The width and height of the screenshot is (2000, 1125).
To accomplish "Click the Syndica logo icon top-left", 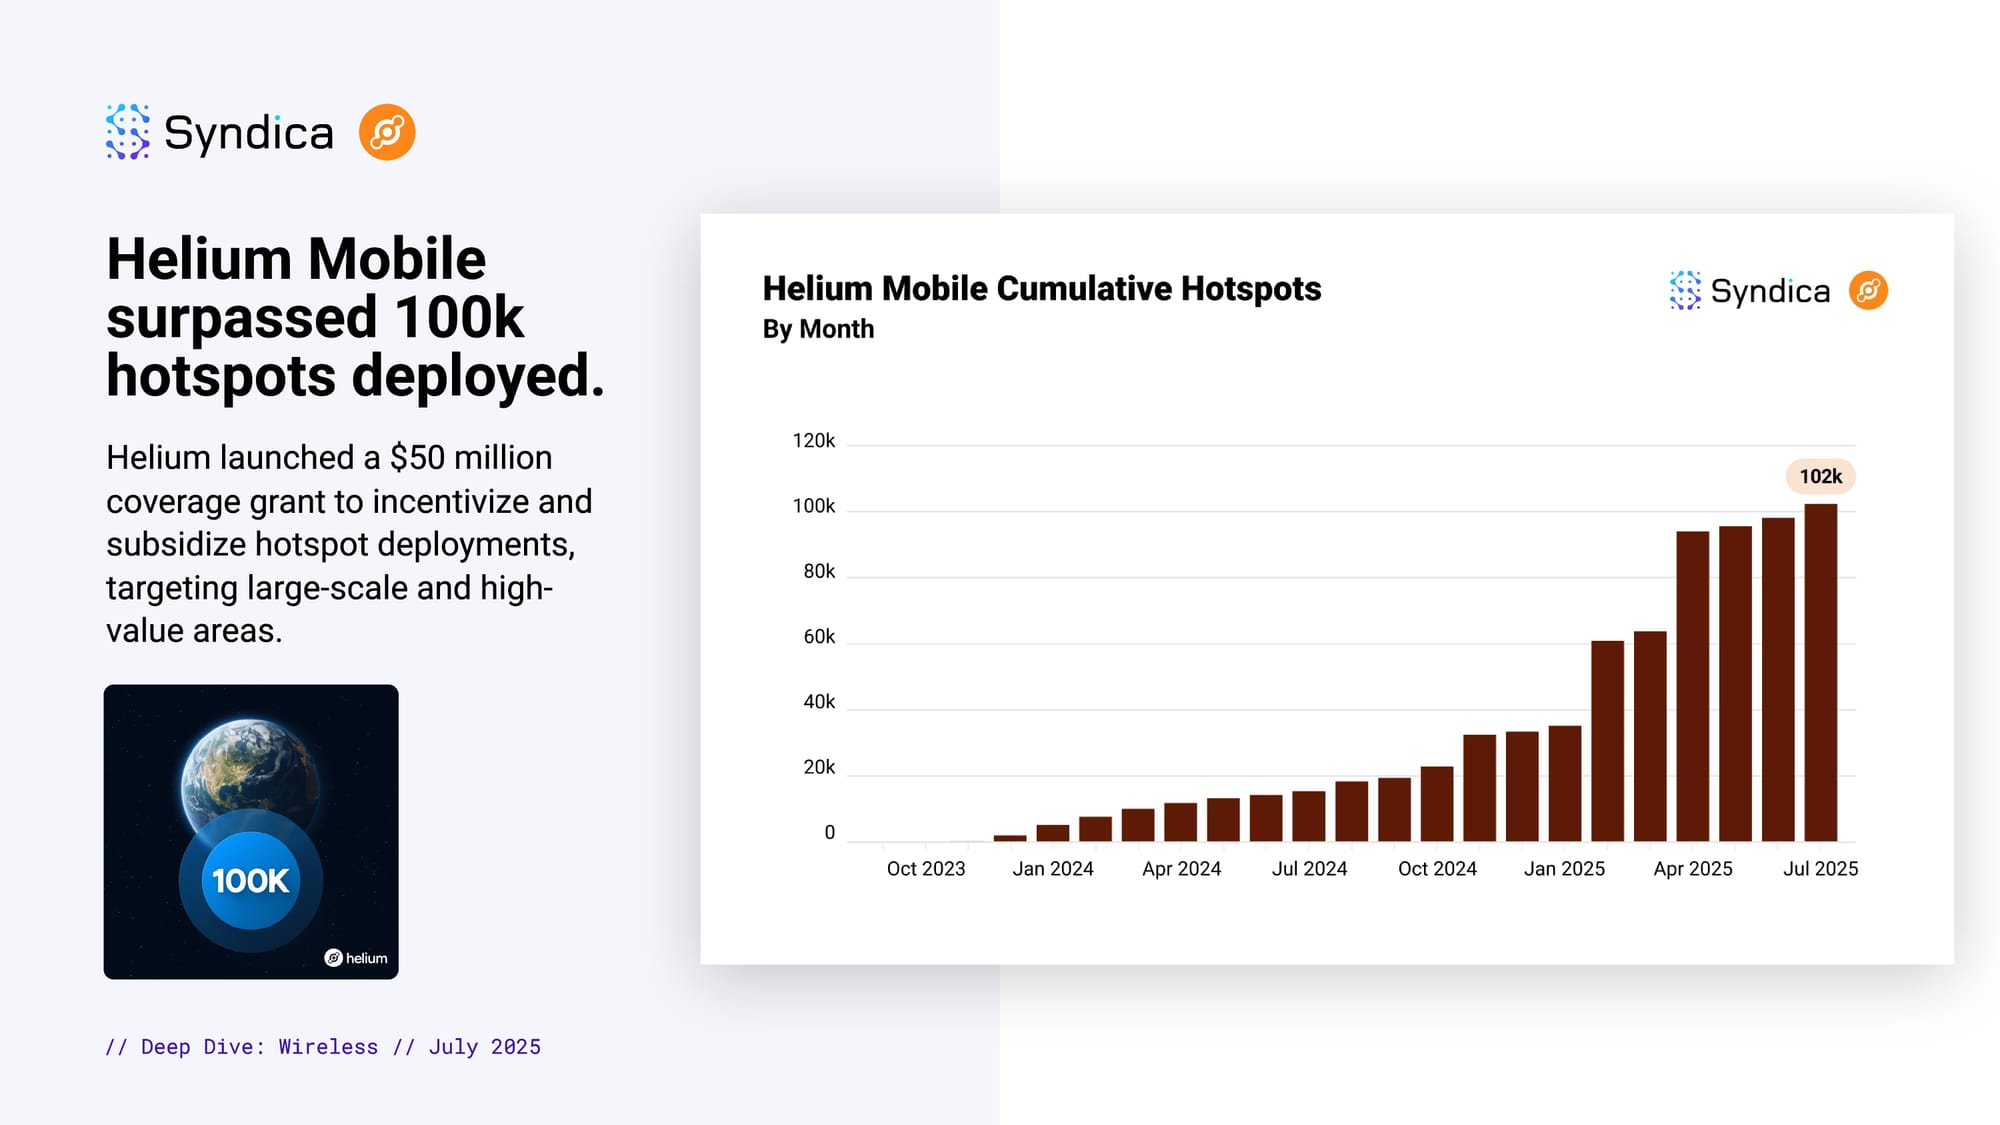I will 128,132.
